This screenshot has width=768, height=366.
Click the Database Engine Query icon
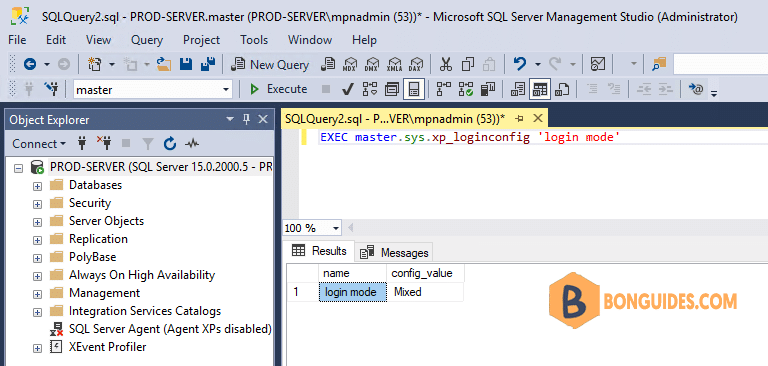click(328, 64)
